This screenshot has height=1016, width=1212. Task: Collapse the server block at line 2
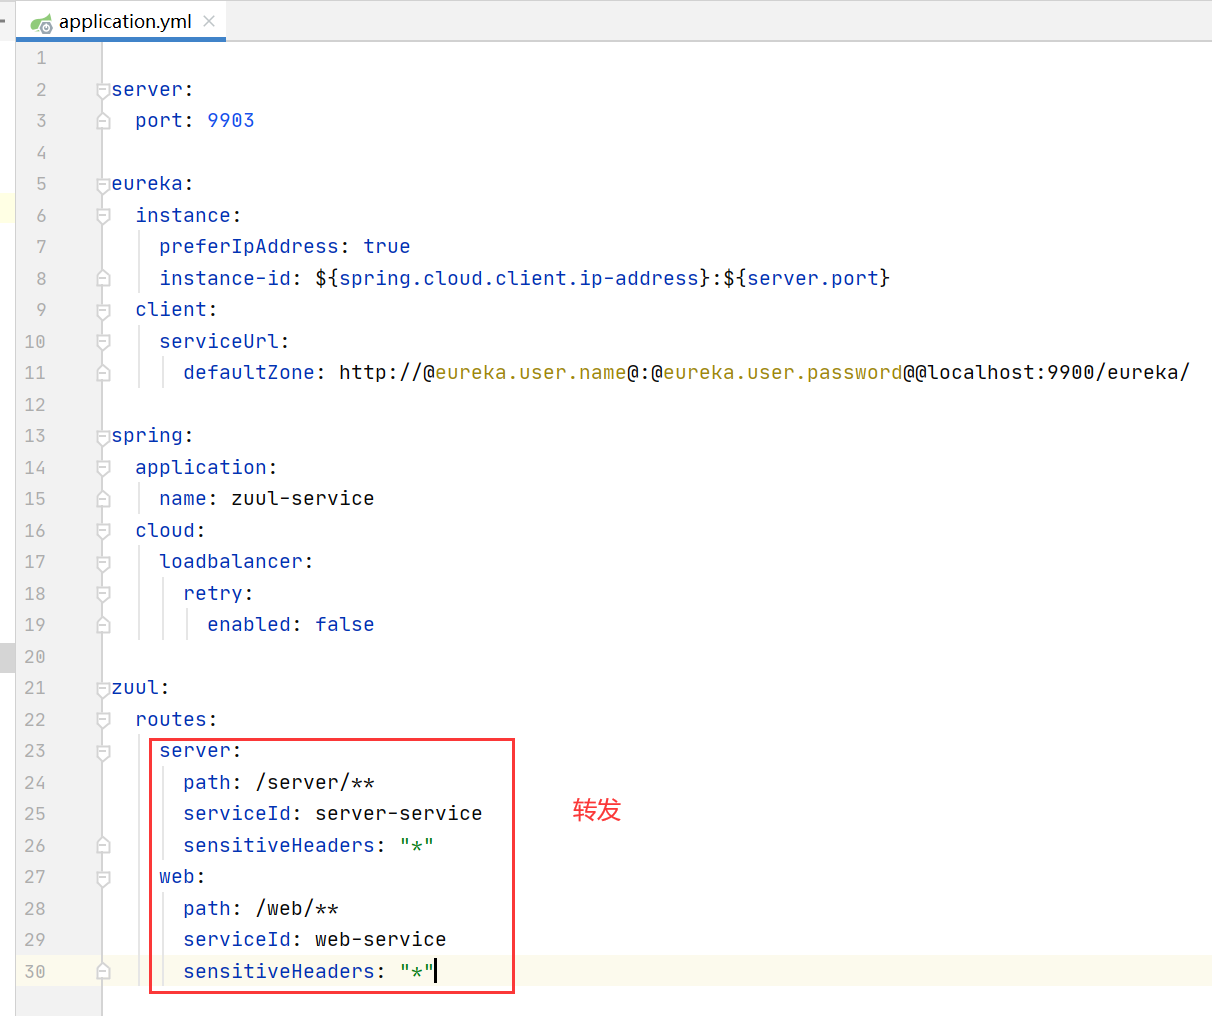pyautogui.click(x=103, y=90)
